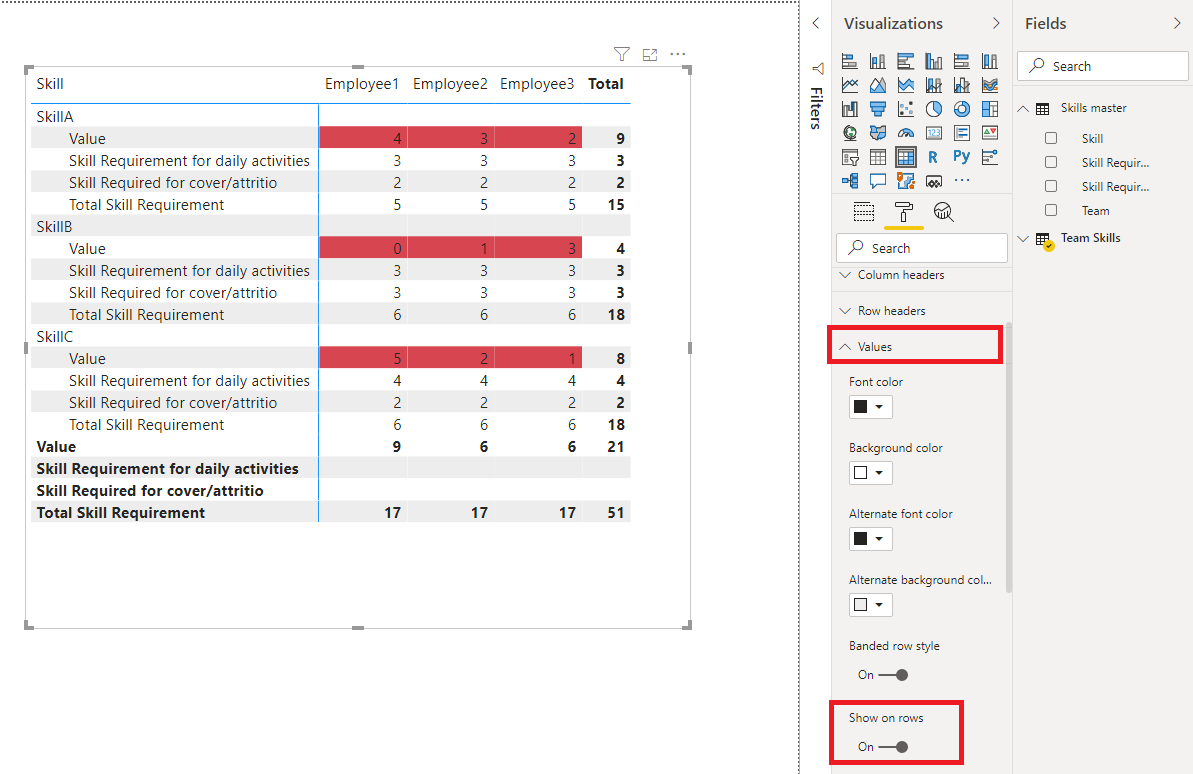Select the KPI visual

click(x=990, y=133)
